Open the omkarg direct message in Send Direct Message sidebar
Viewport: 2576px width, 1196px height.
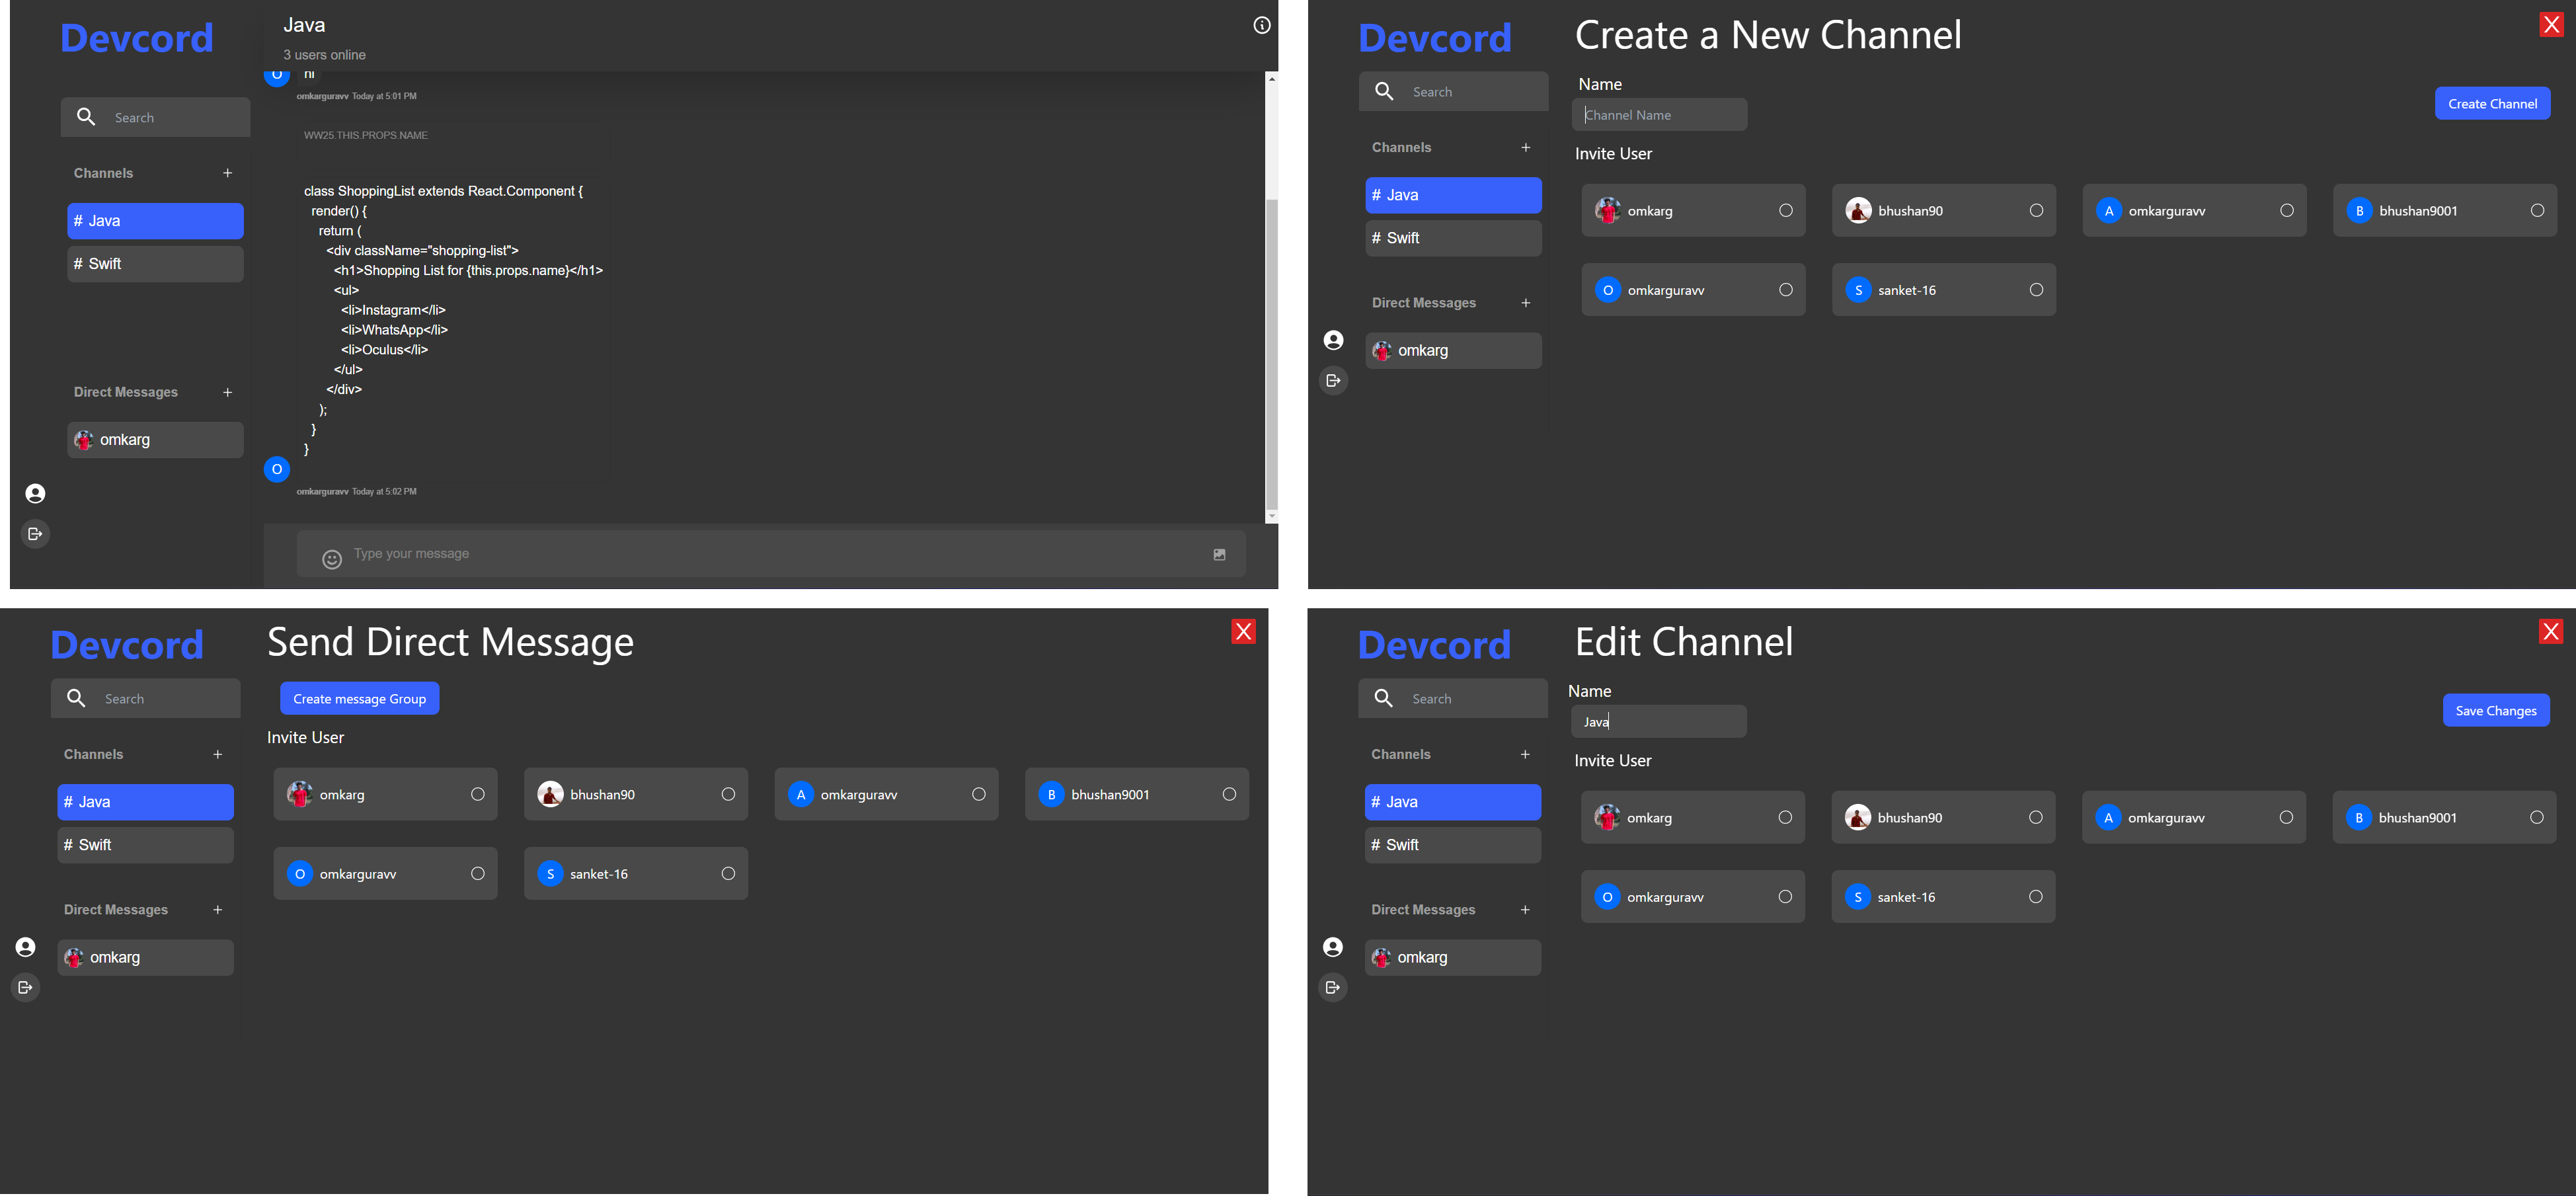pos(145,958)
